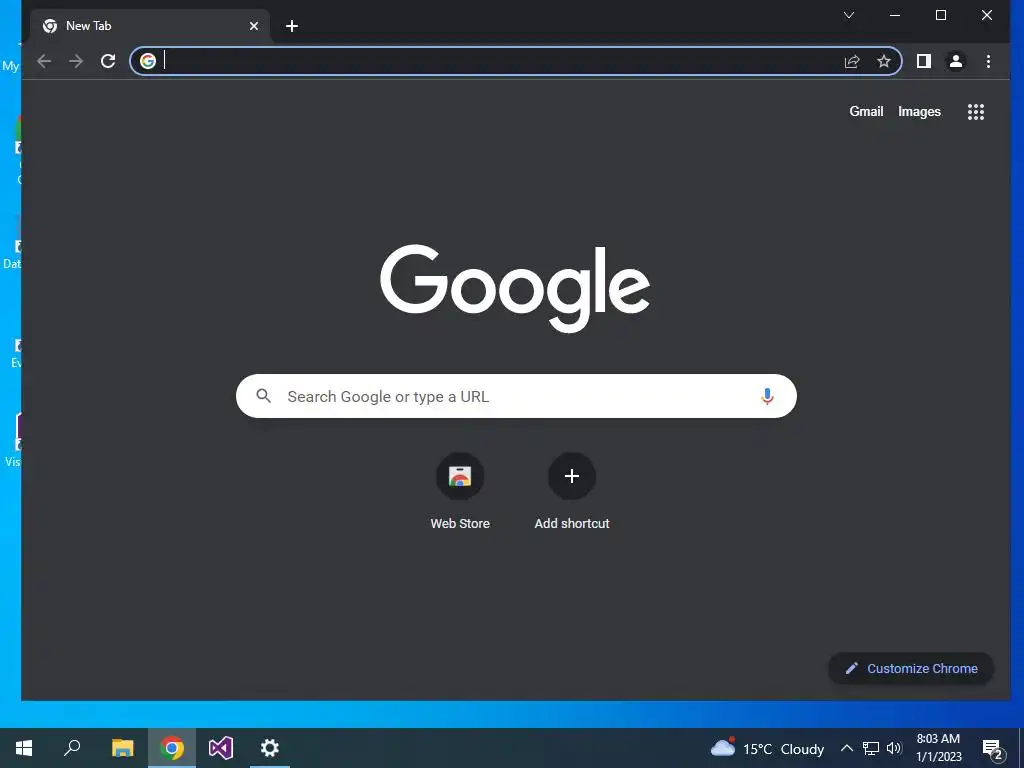
Task: Reload the current page
Action: [108, 61]
